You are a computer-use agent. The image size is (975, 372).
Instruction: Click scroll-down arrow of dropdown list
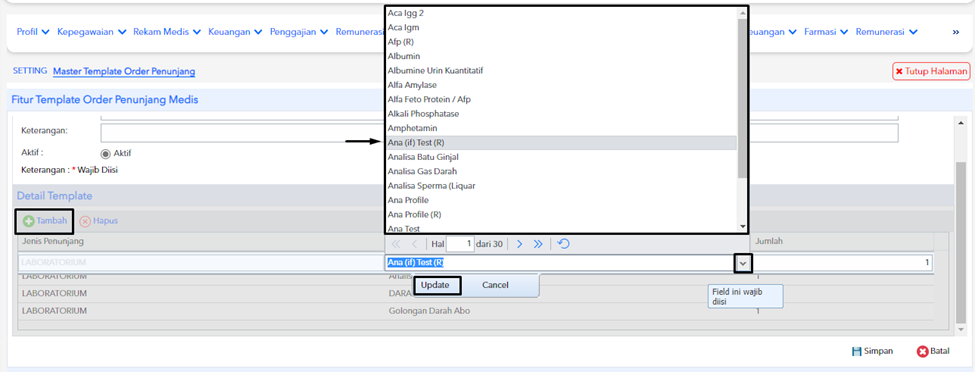point(742,226)
